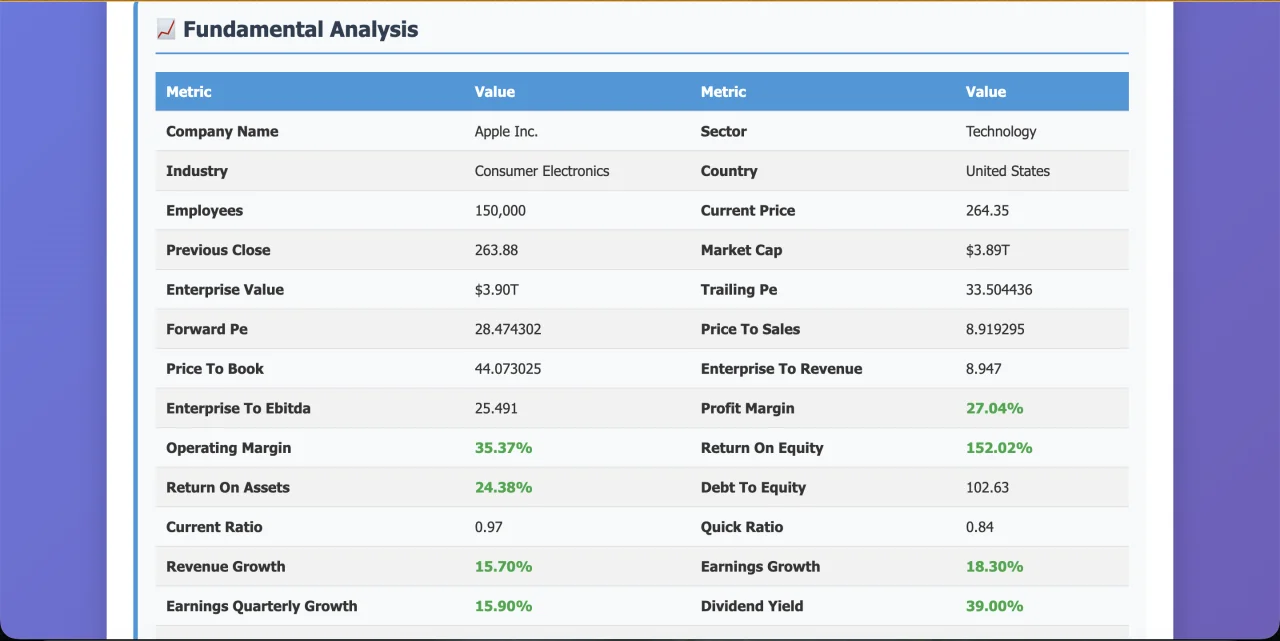Click the Current Ratio label
The width and height of the screenshot is (1280, 641).
click(214, 526)
